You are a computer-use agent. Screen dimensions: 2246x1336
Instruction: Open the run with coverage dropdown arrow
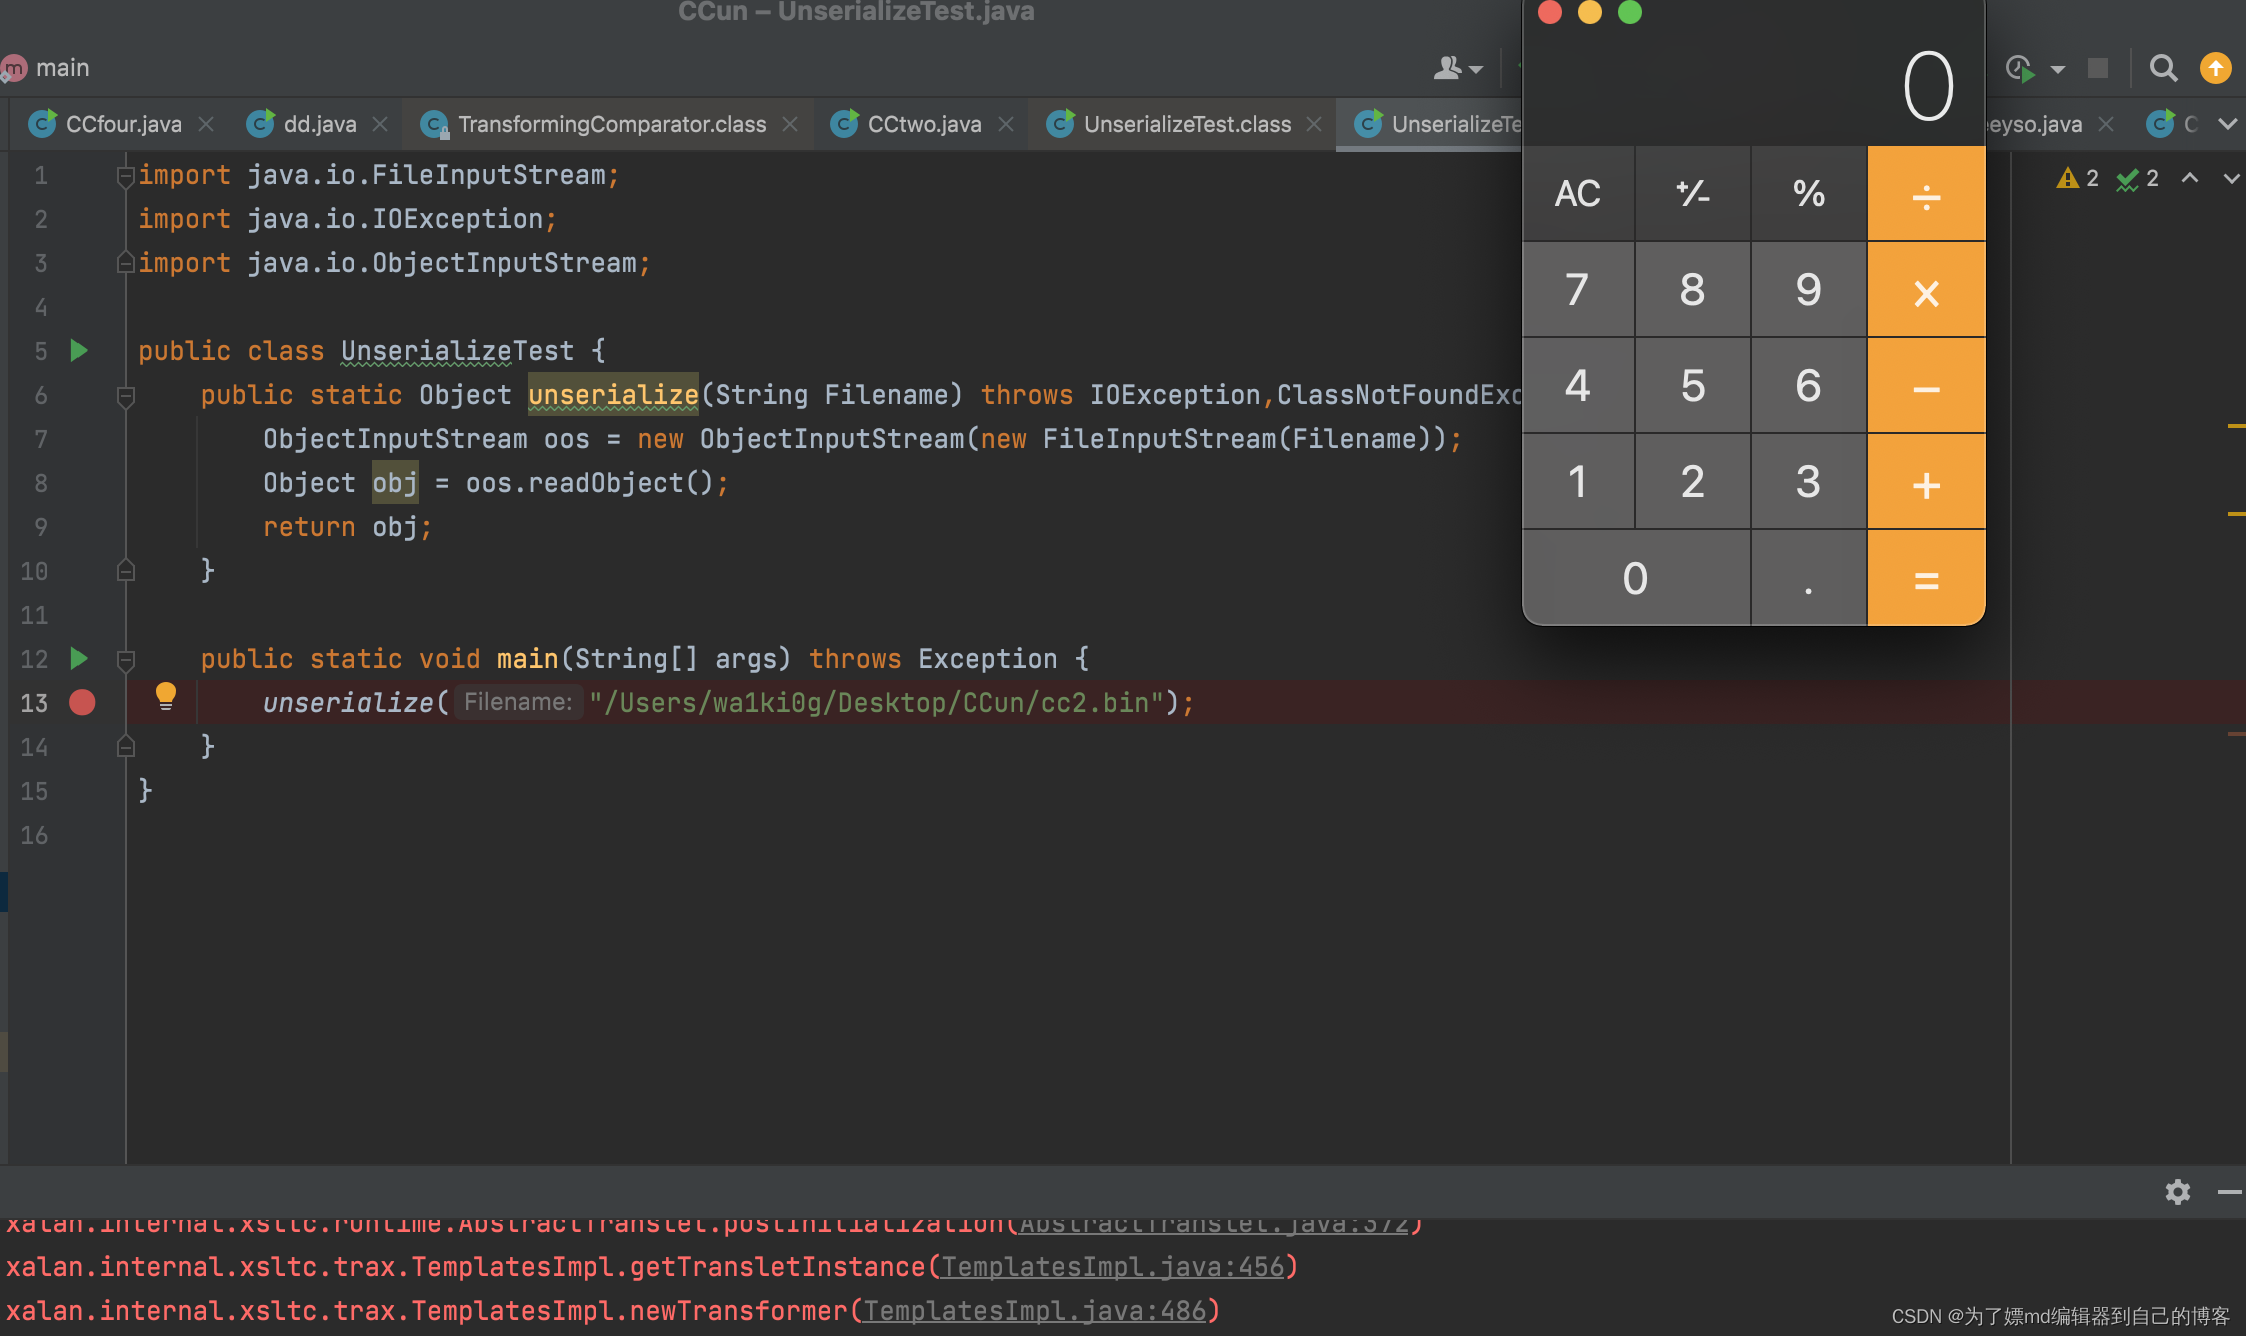[2058, 69]
